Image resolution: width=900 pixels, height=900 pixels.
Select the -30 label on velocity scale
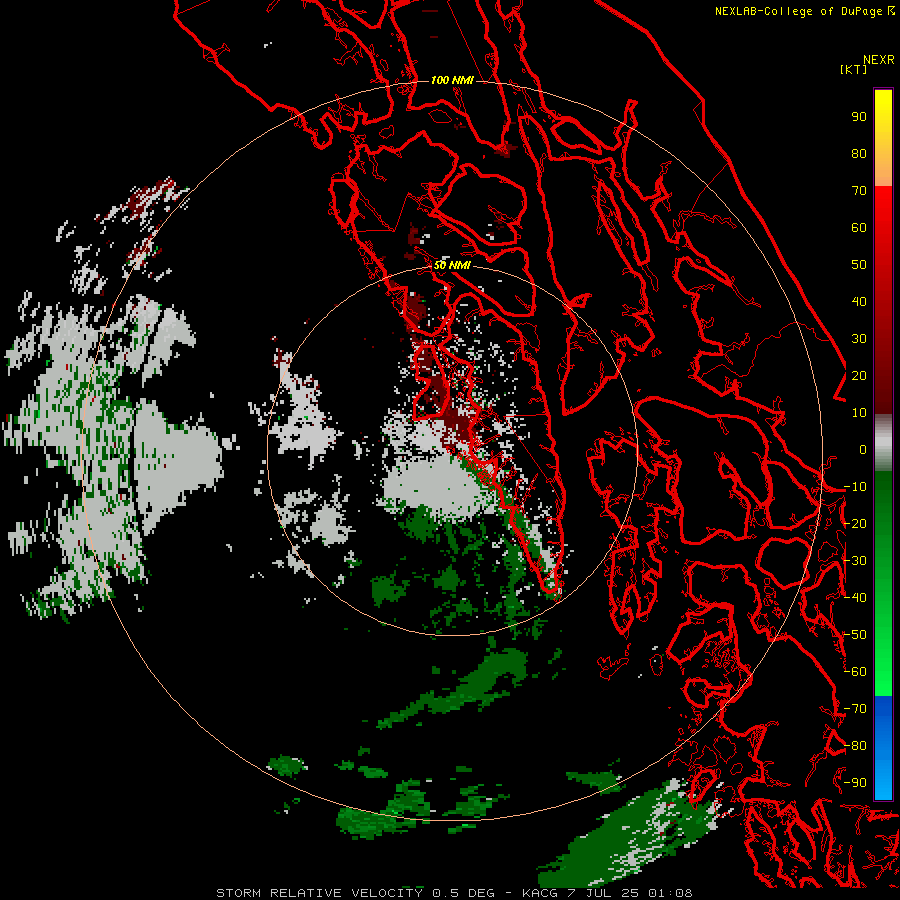[855, 561]
